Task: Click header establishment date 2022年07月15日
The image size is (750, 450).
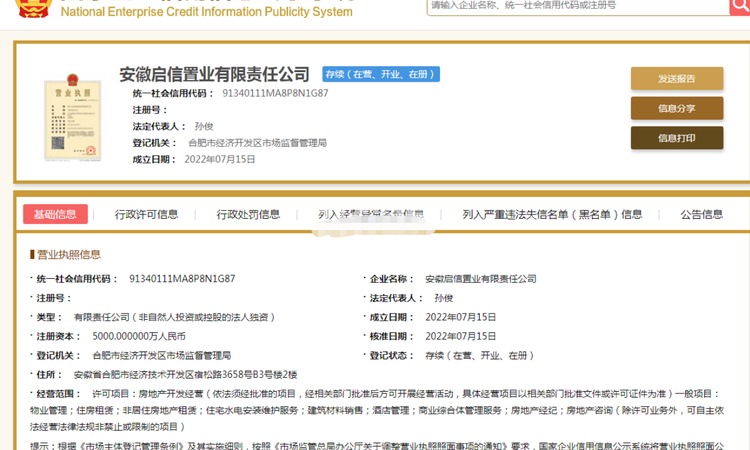Action: pos(220,159)
